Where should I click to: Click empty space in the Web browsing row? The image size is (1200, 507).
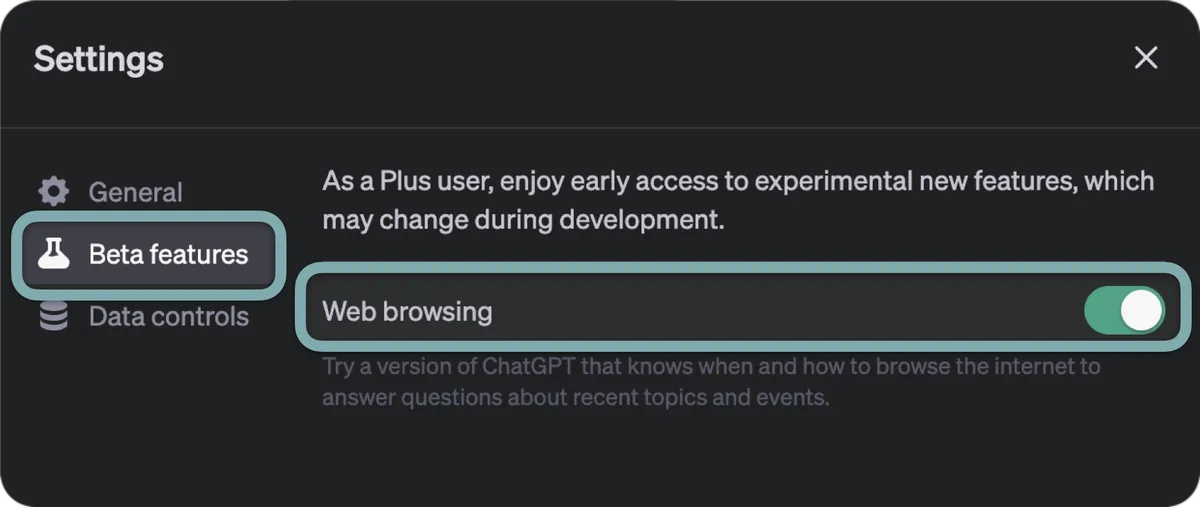780,312
